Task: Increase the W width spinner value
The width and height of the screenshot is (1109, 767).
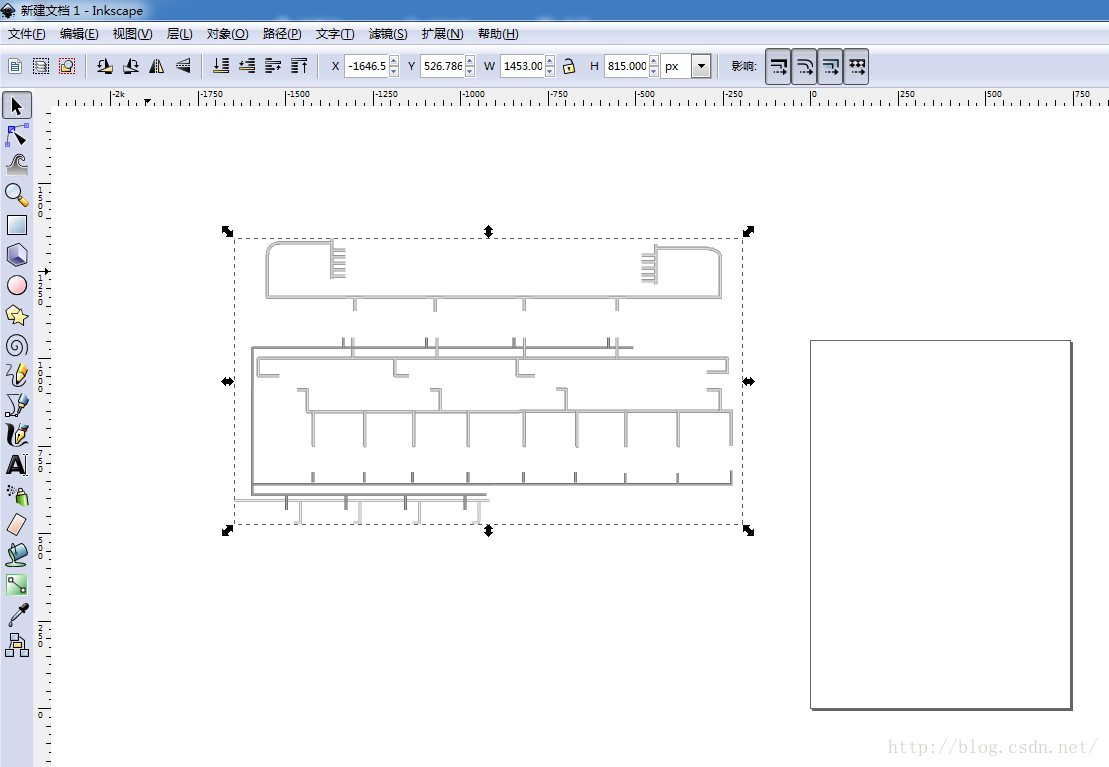Action: point(550,61)
